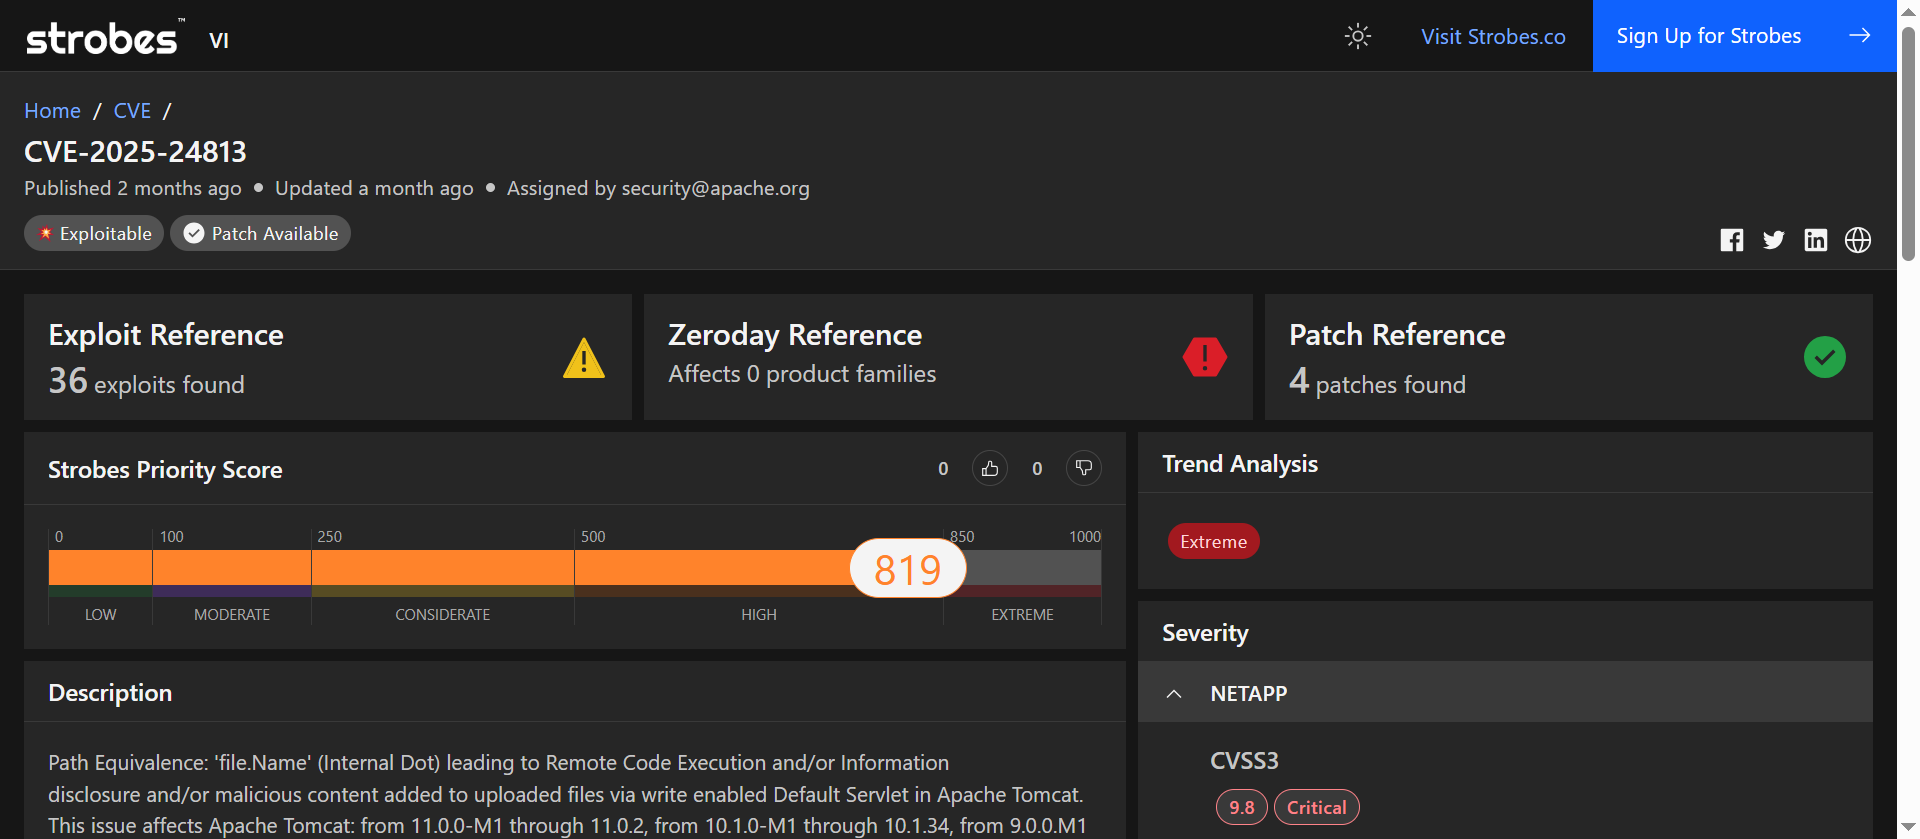
Task: Click the Exploitable burst icon
Action: [x=45, y=233]
